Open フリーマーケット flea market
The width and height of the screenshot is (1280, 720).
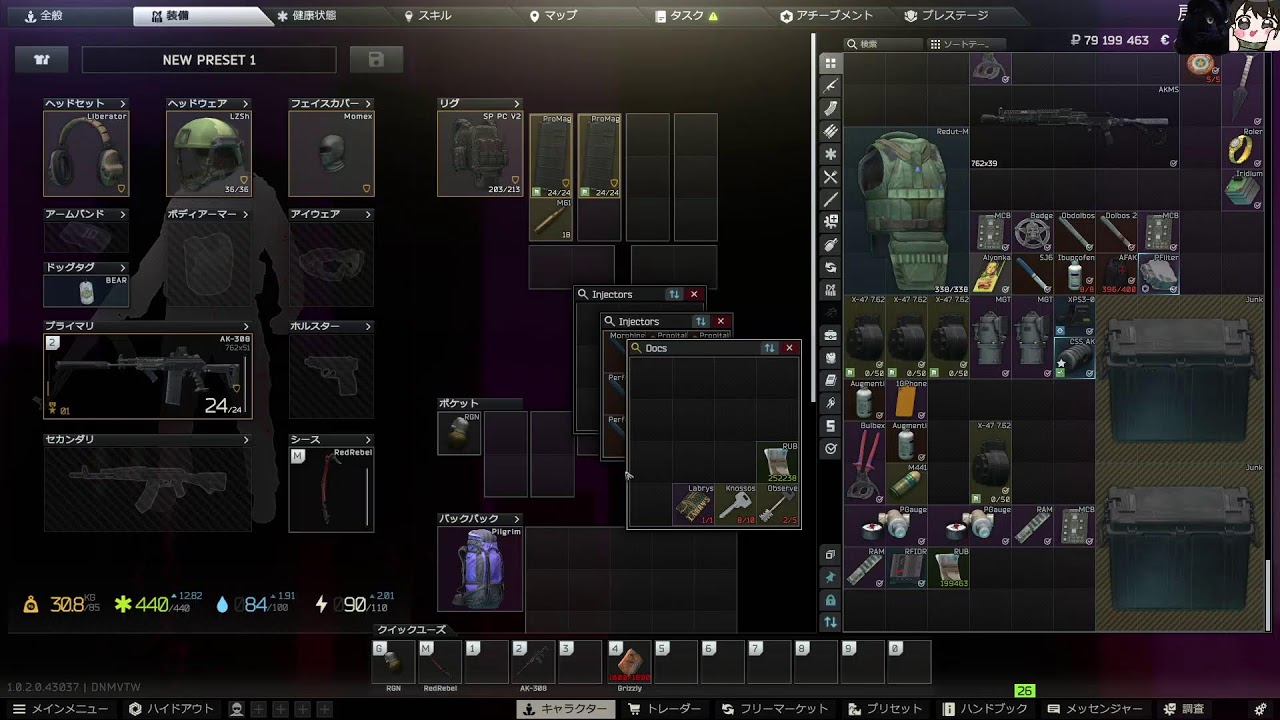[775, 709]
